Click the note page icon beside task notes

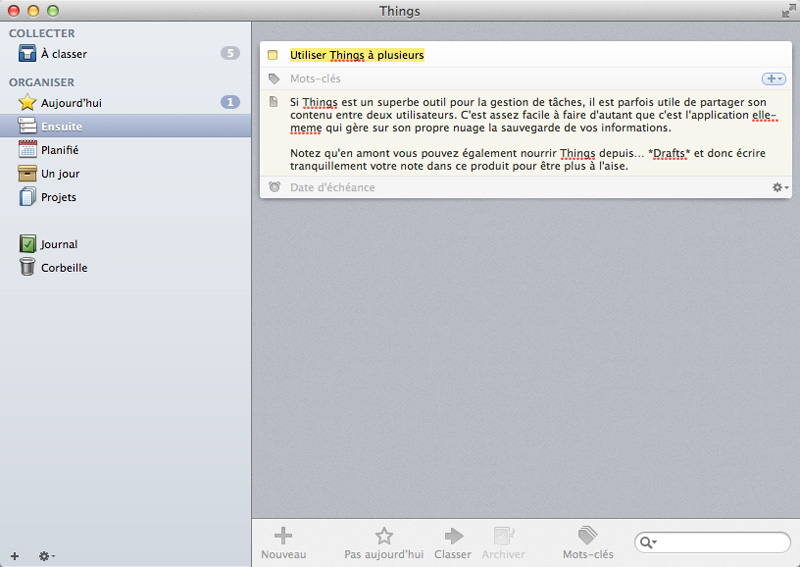click(274, 102)
